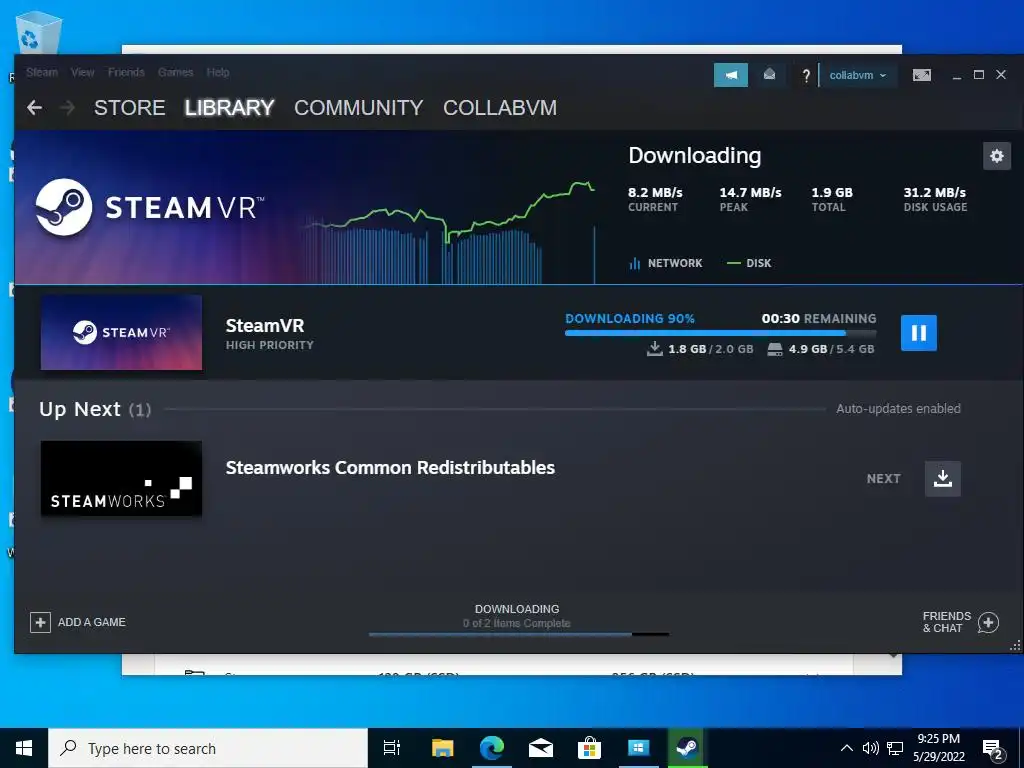Open the Friends menu

[x=126, y=72]
